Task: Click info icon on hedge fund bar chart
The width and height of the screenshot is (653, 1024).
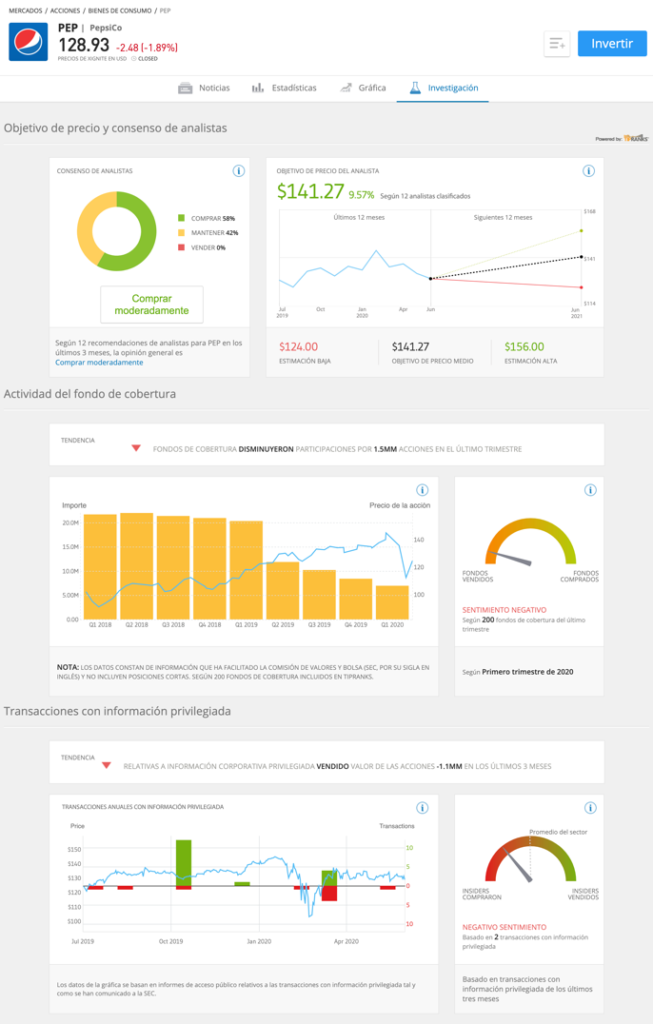Action: pyautogui.click(x=422, y=490)
